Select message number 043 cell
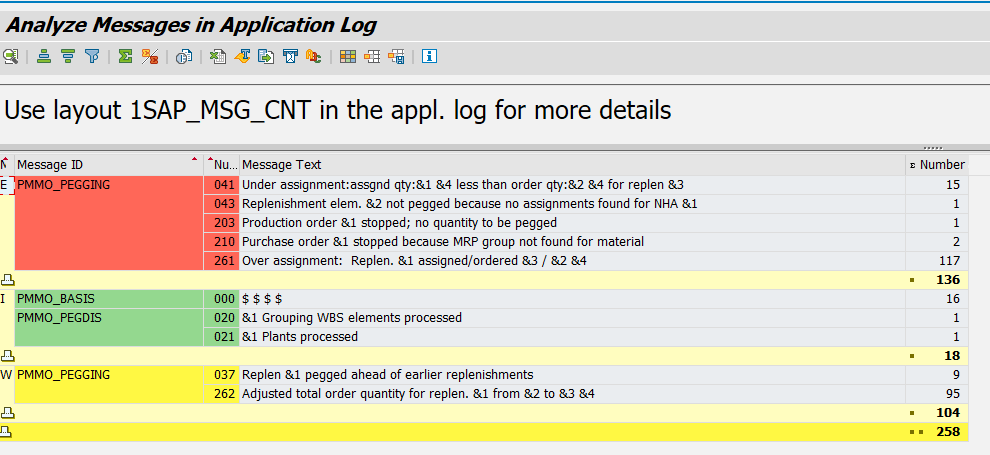Image resolution: width=990 pixels, height=455 pixels. click(222, 204)
